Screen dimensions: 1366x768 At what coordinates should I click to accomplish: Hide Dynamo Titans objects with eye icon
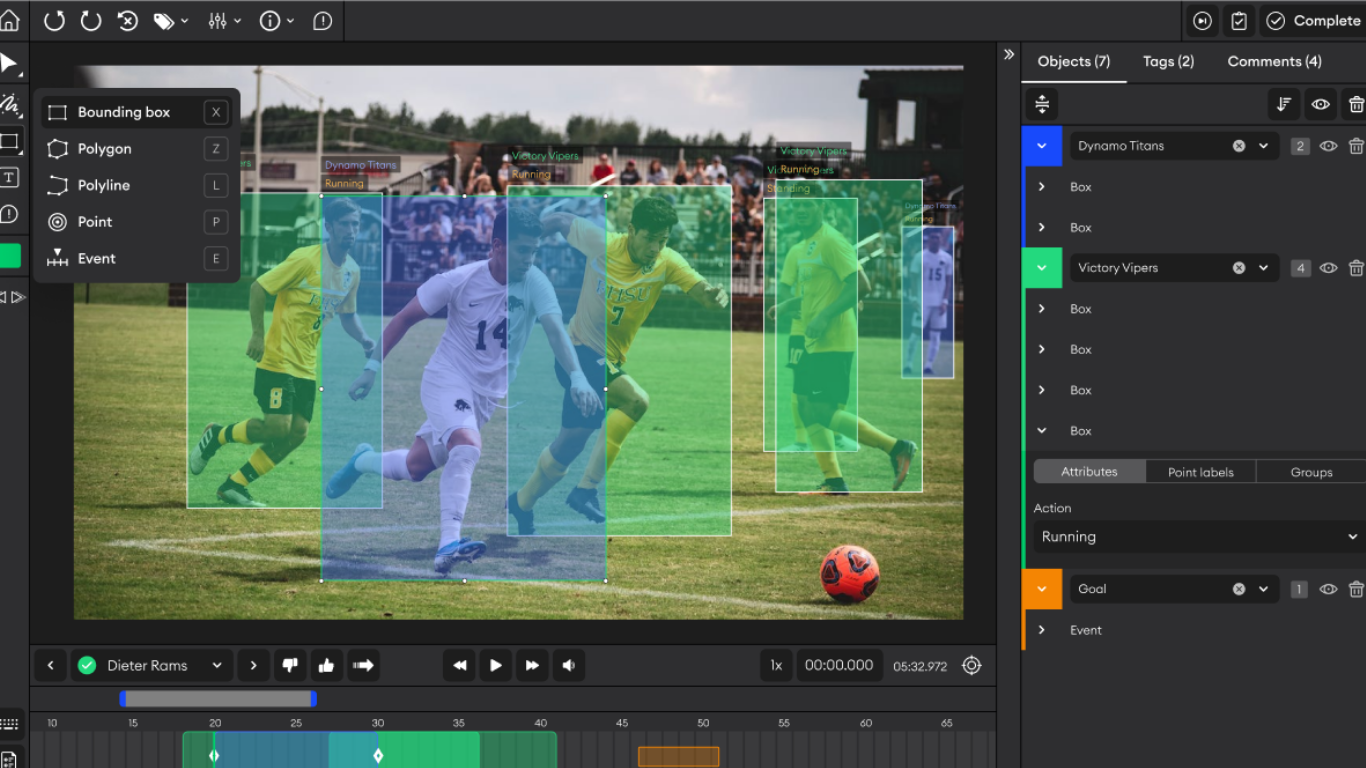(x=1328, y=146)
